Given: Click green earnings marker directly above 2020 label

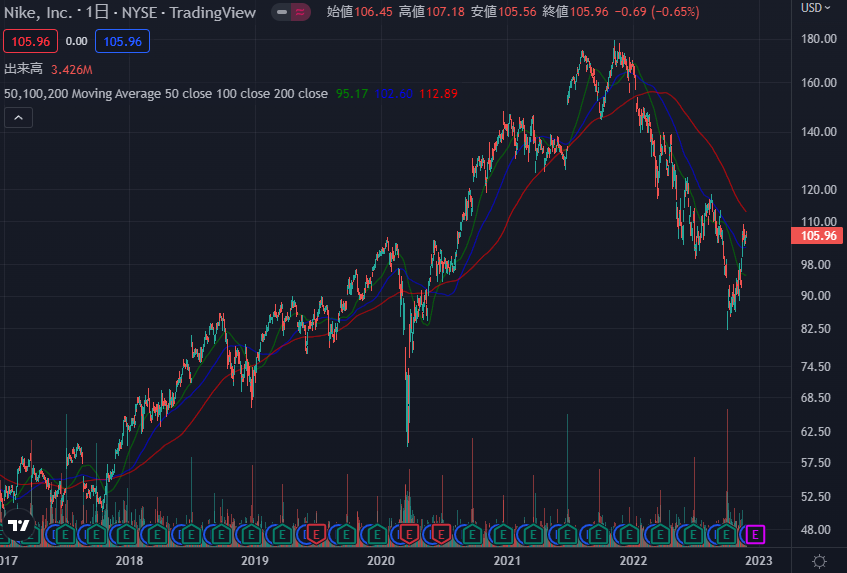Looking at the screenshot, I should 377,535.
